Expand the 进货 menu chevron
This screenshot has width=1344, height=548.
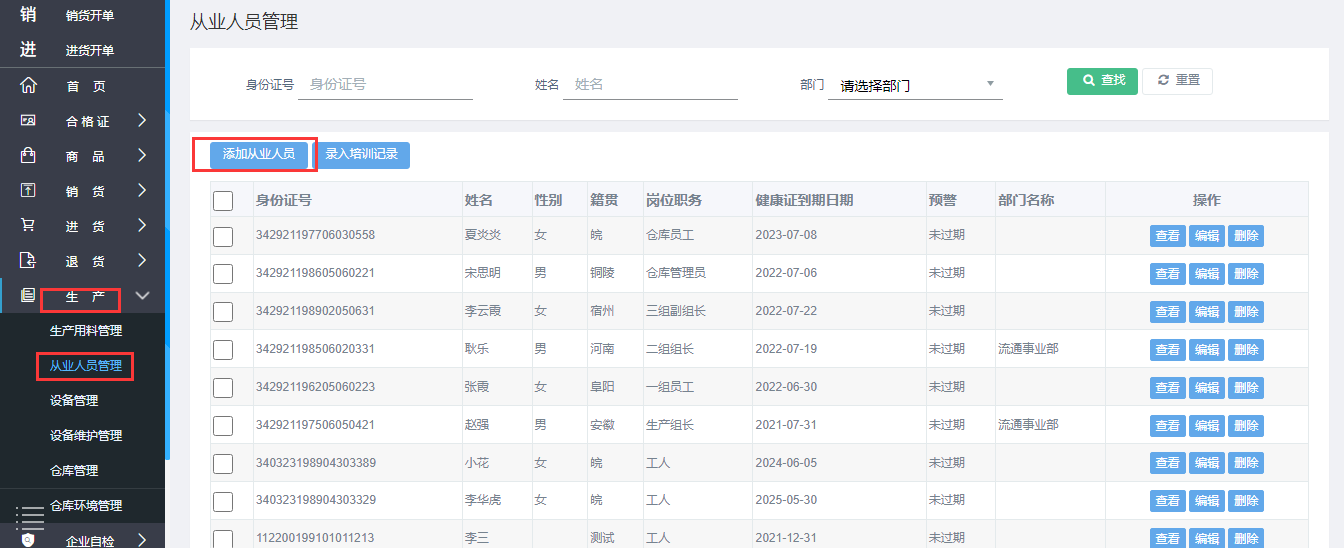(x=142, y=225)
